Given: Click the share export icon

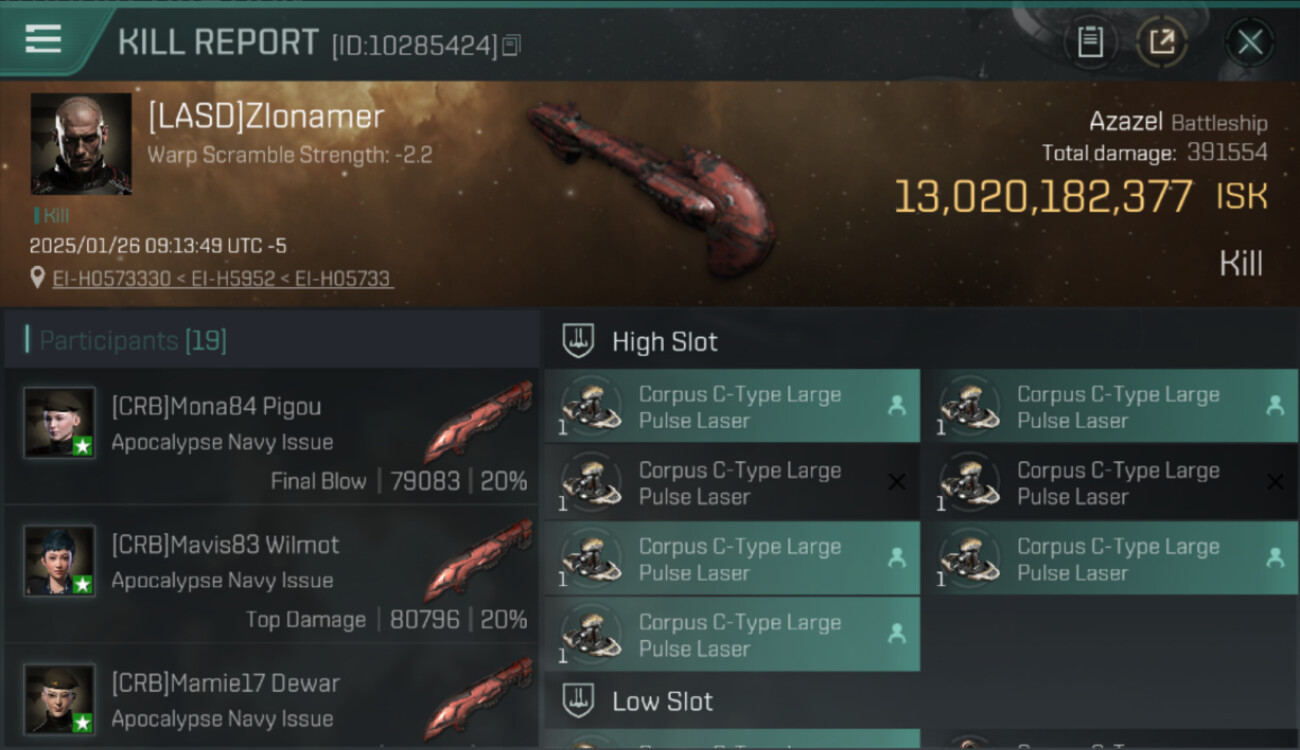Looking at the screenshot, I should (1162, 42).
